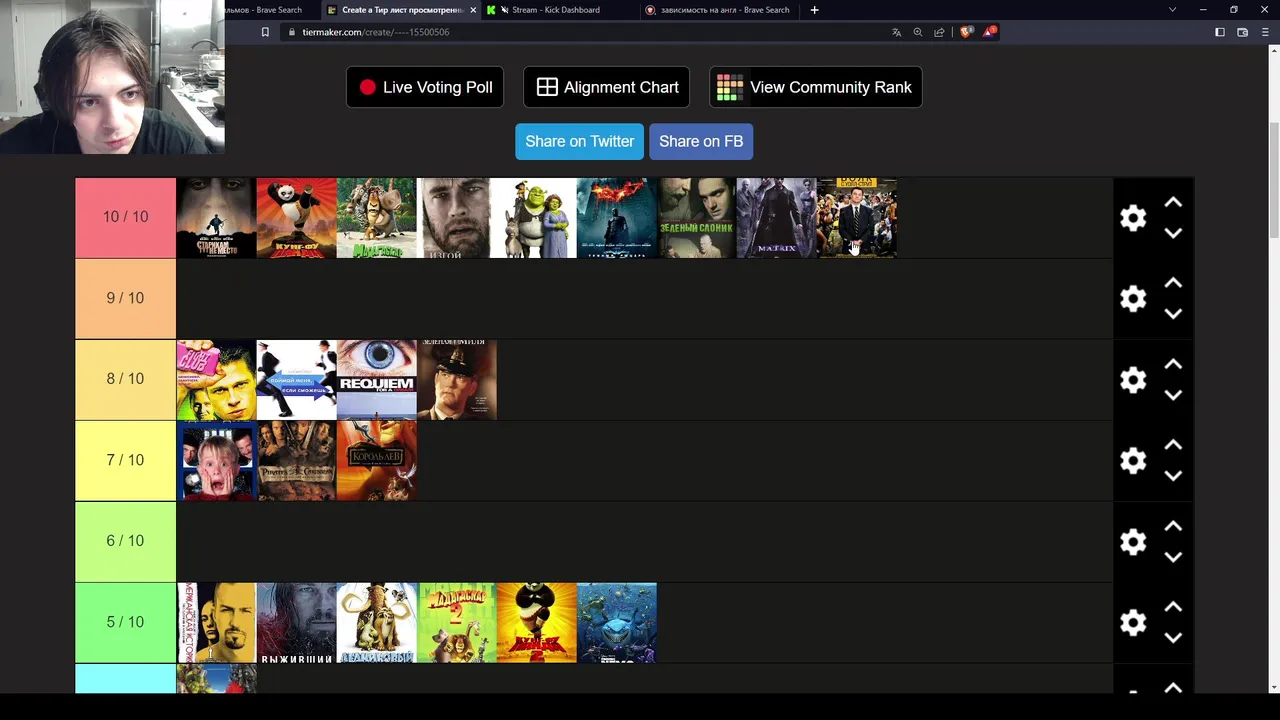Move 9 / 10 tier row up

(1173, 284)
